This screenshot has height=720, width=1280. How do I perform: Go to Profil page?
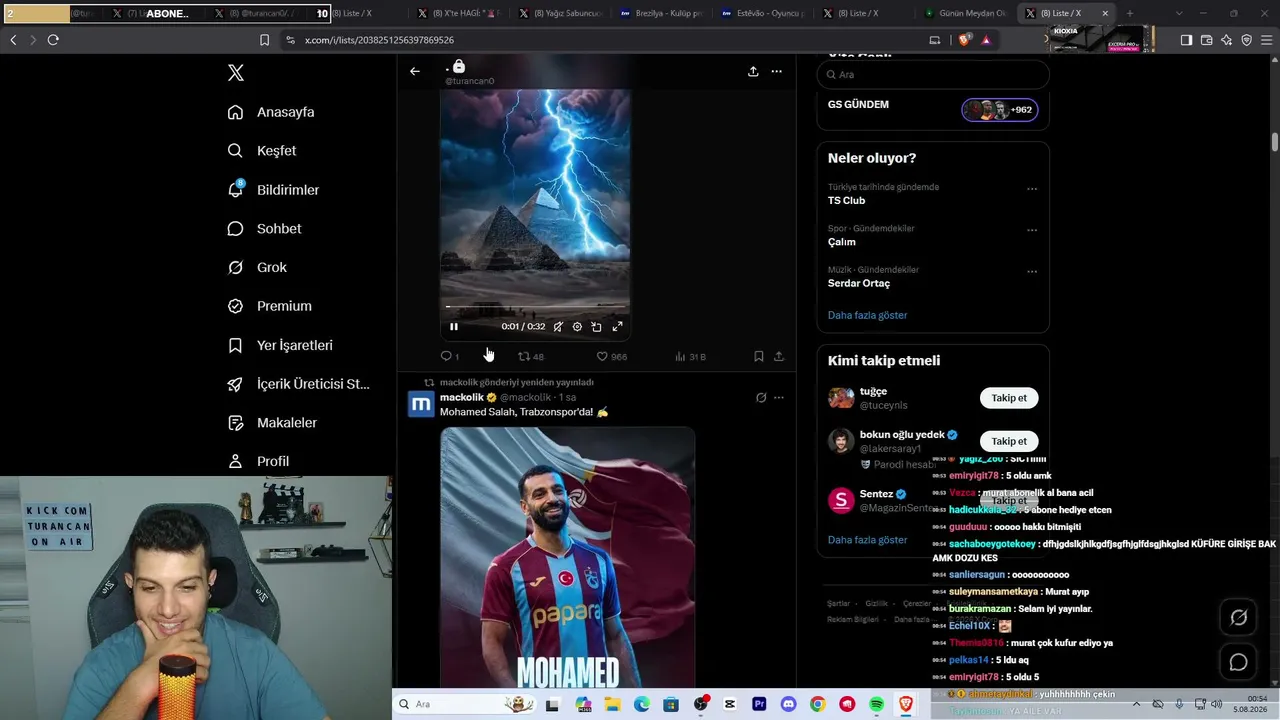(258, 461)
